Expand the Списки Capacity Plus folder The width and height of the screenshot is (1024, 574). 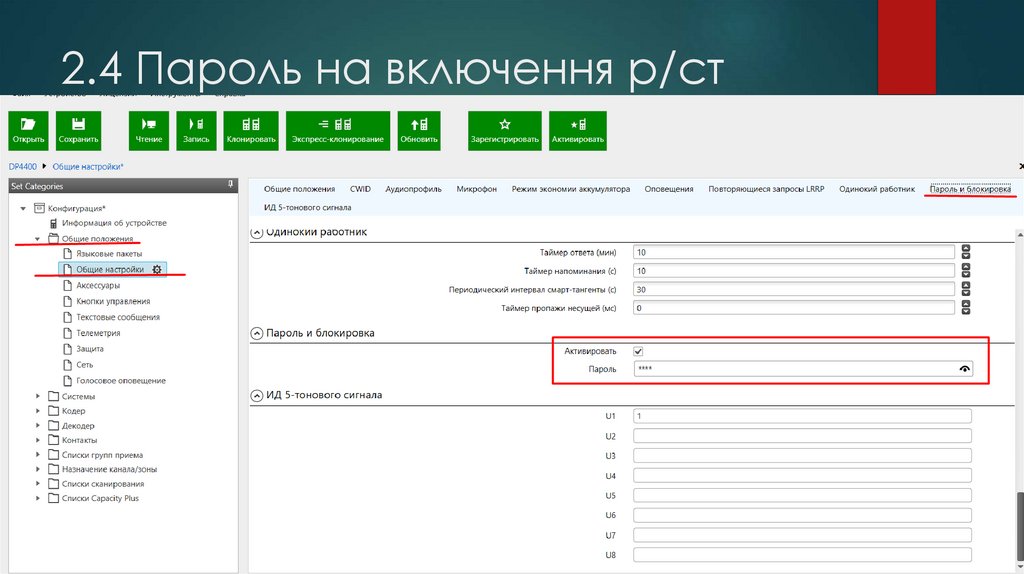coord(38,498)
